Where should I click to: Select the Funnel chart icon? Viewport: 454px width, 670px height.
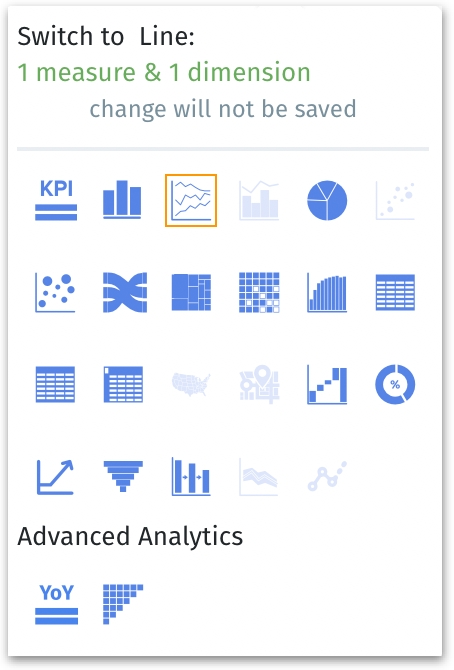click(123, 476)
